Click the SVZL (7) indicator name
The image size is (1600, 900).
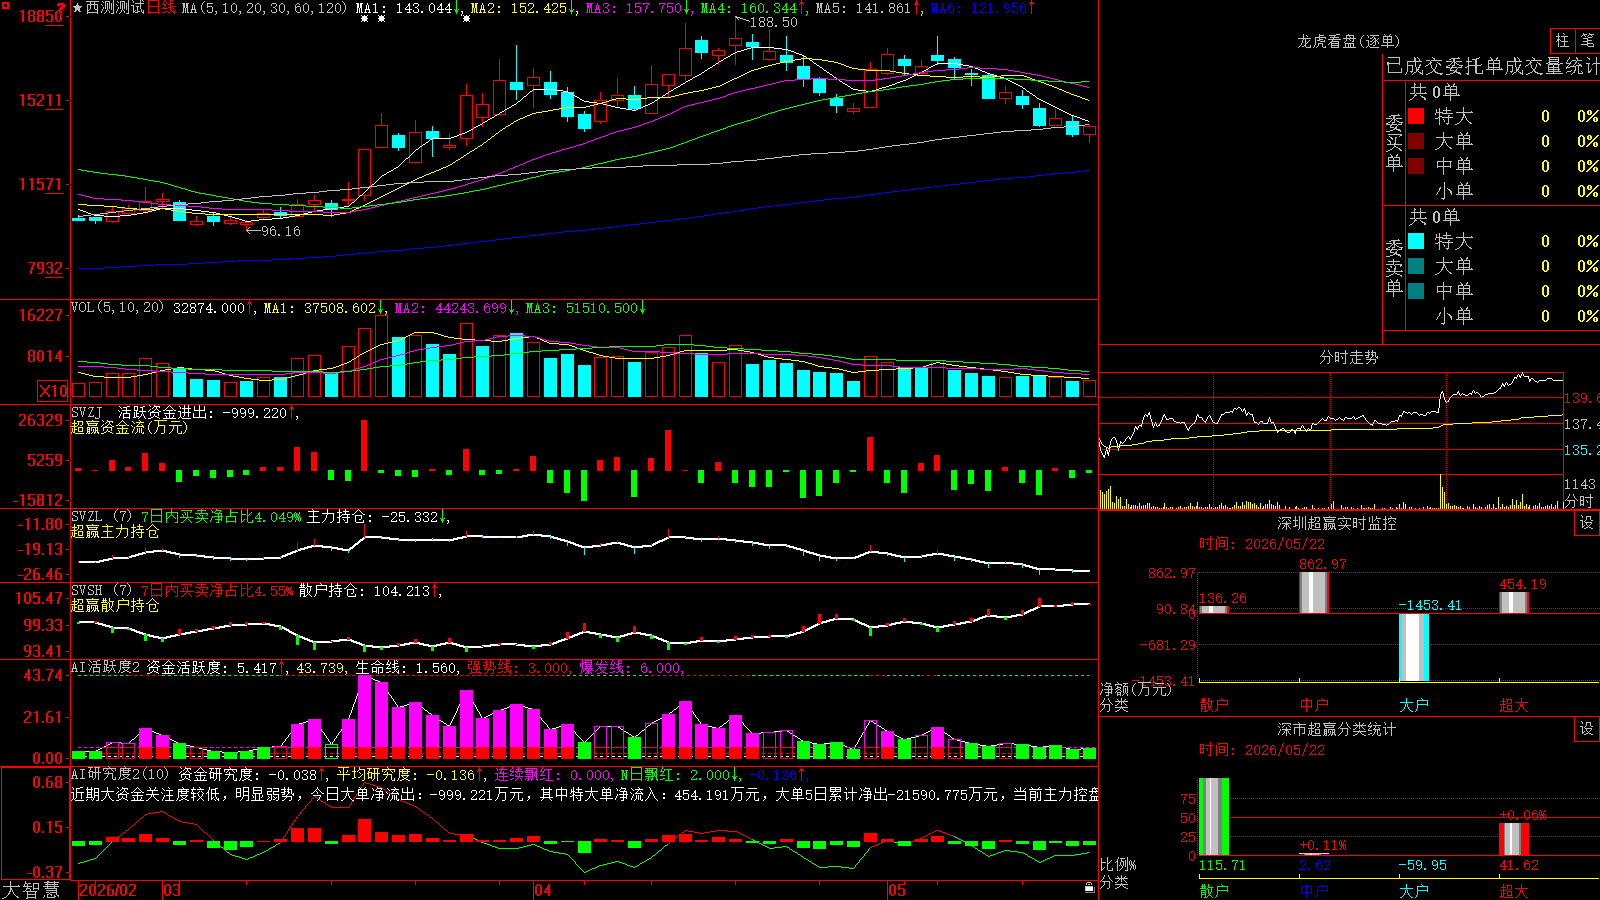(x=101, y=516)
